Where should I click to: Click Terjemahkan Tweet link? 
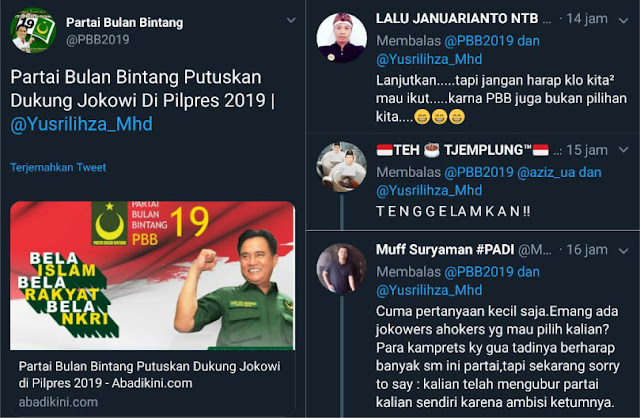[58, 167]
